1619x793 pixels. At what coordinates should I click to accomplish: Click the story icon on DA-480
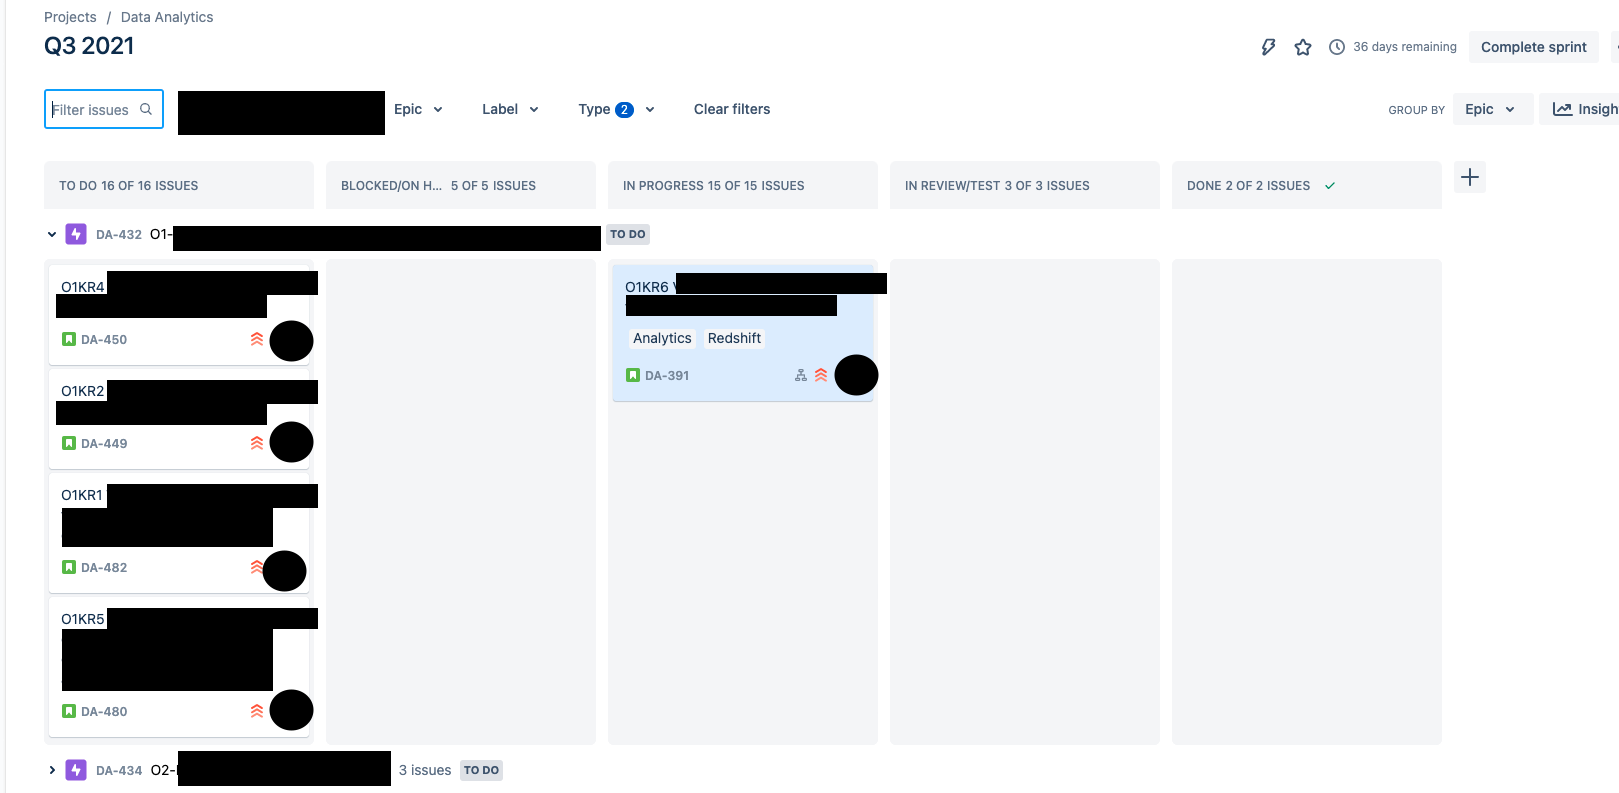pyautogui.click(x=69, y=711)
